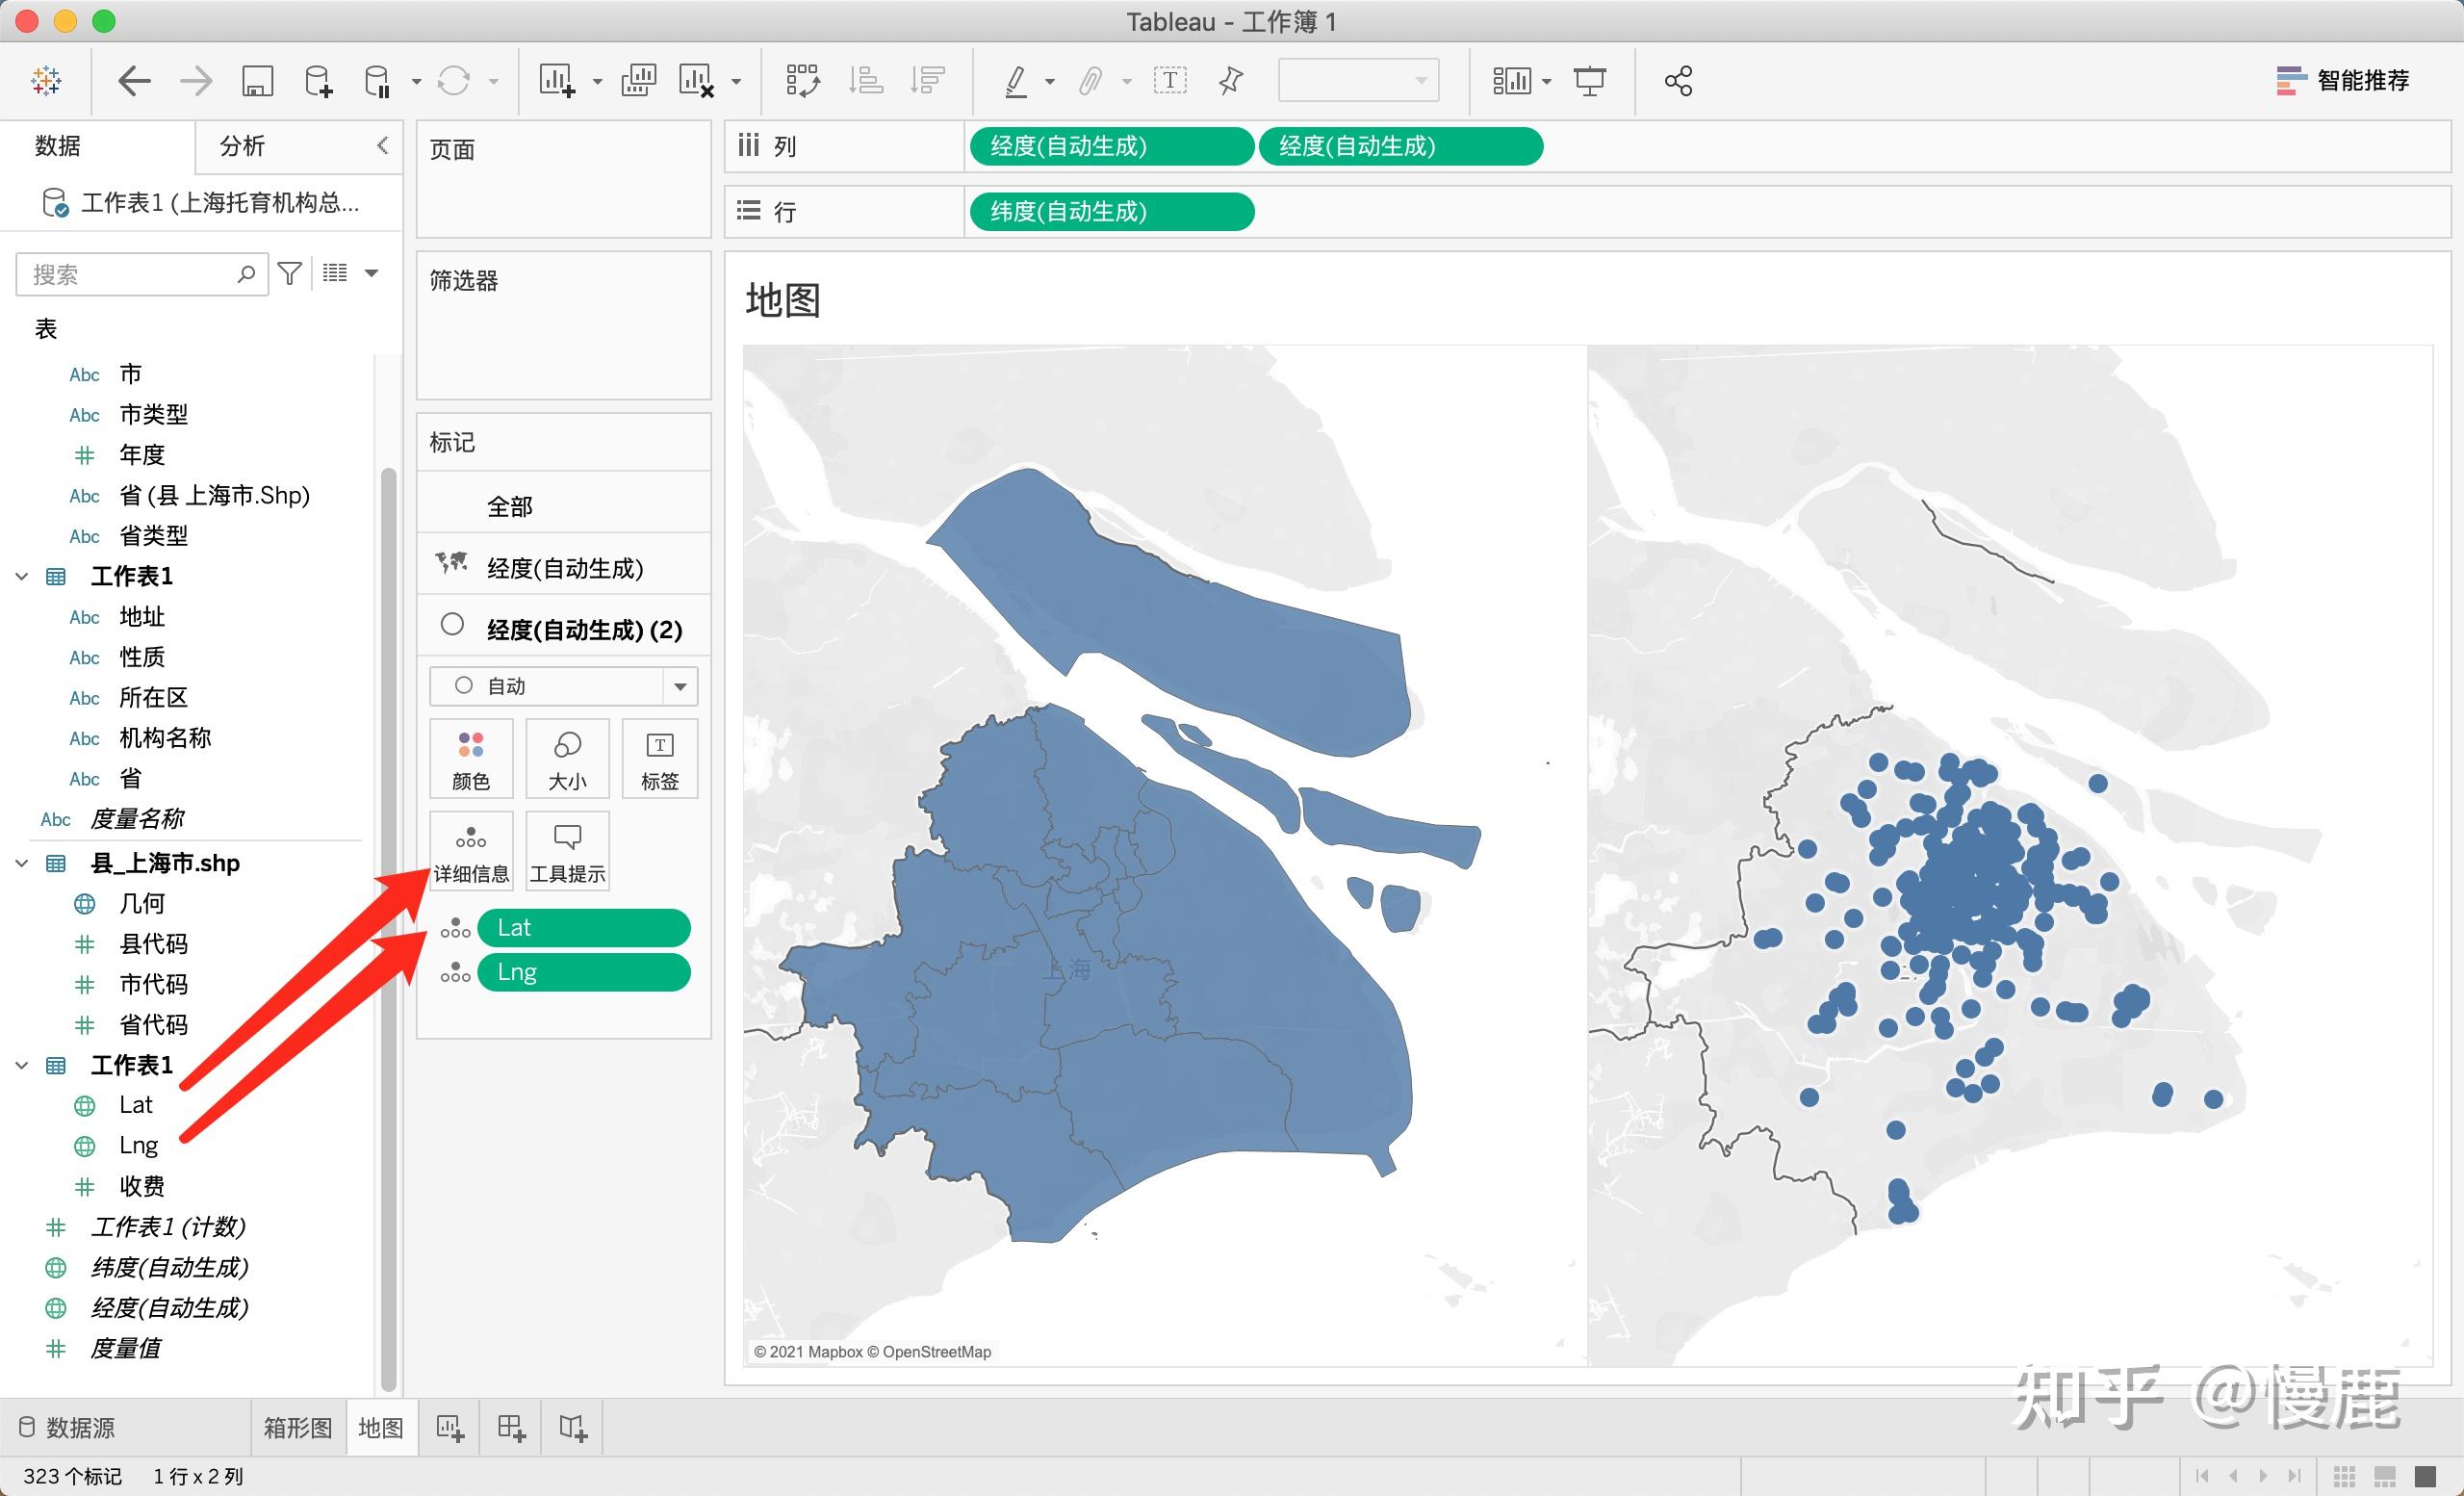Open the mark type dropdown showing 自动
Image resolution: width=2464 pixels, height=1496 pixels.
[680, 686]
